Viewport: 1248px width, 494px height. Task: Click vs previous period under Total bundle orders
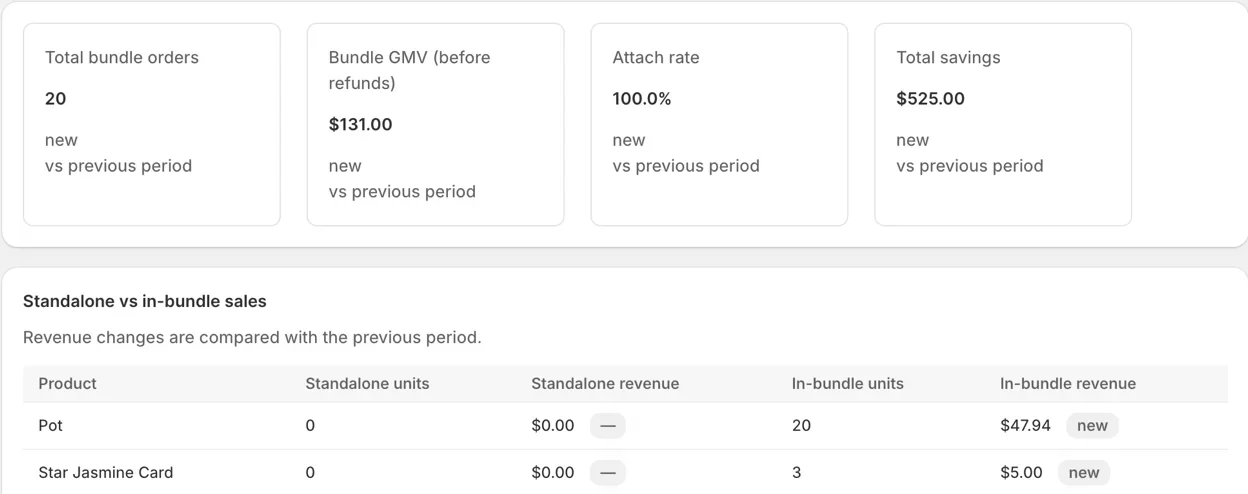point(118,166)
